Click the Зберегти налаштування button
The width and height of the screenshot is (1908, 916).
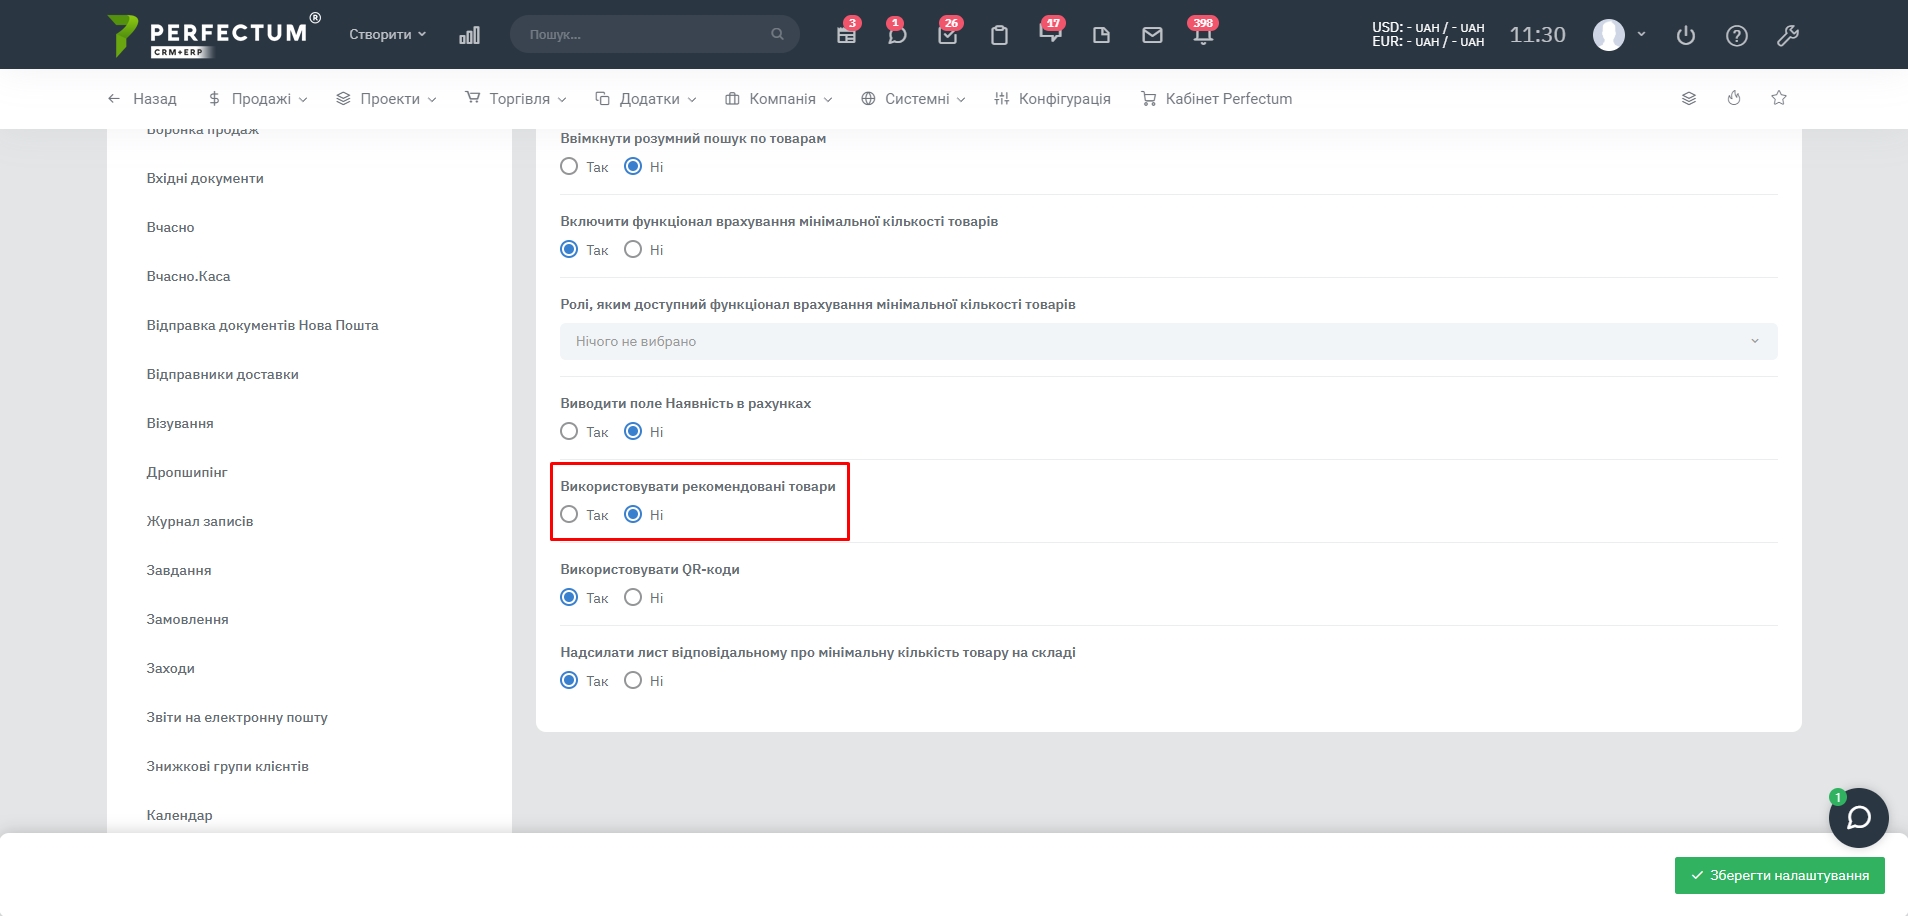(1779, 875)
